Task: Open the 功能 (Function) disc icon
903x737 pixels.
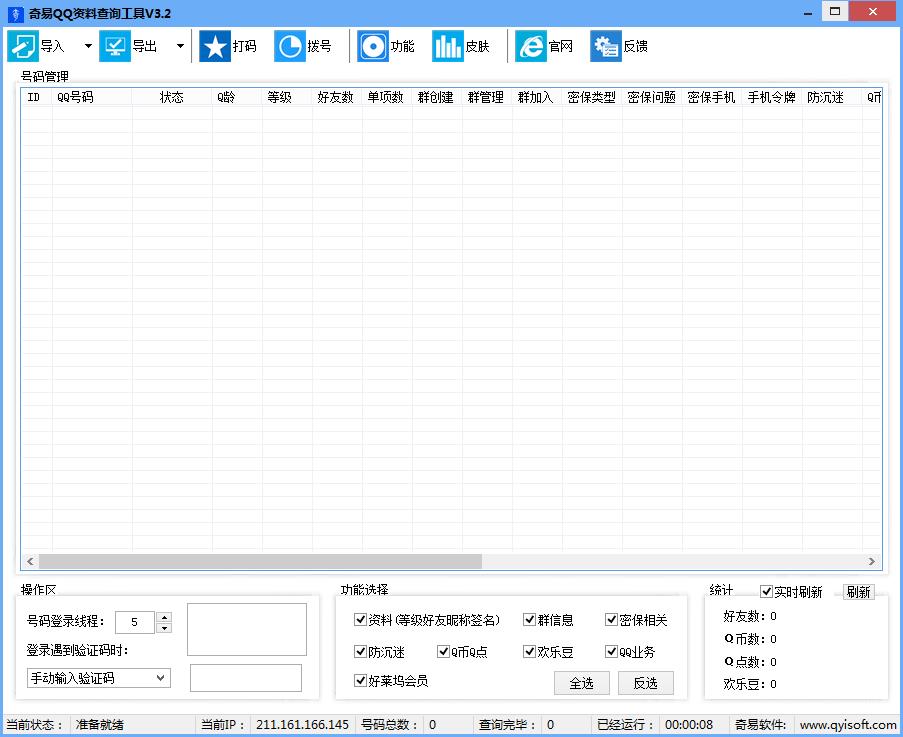Action: point(373,46)
